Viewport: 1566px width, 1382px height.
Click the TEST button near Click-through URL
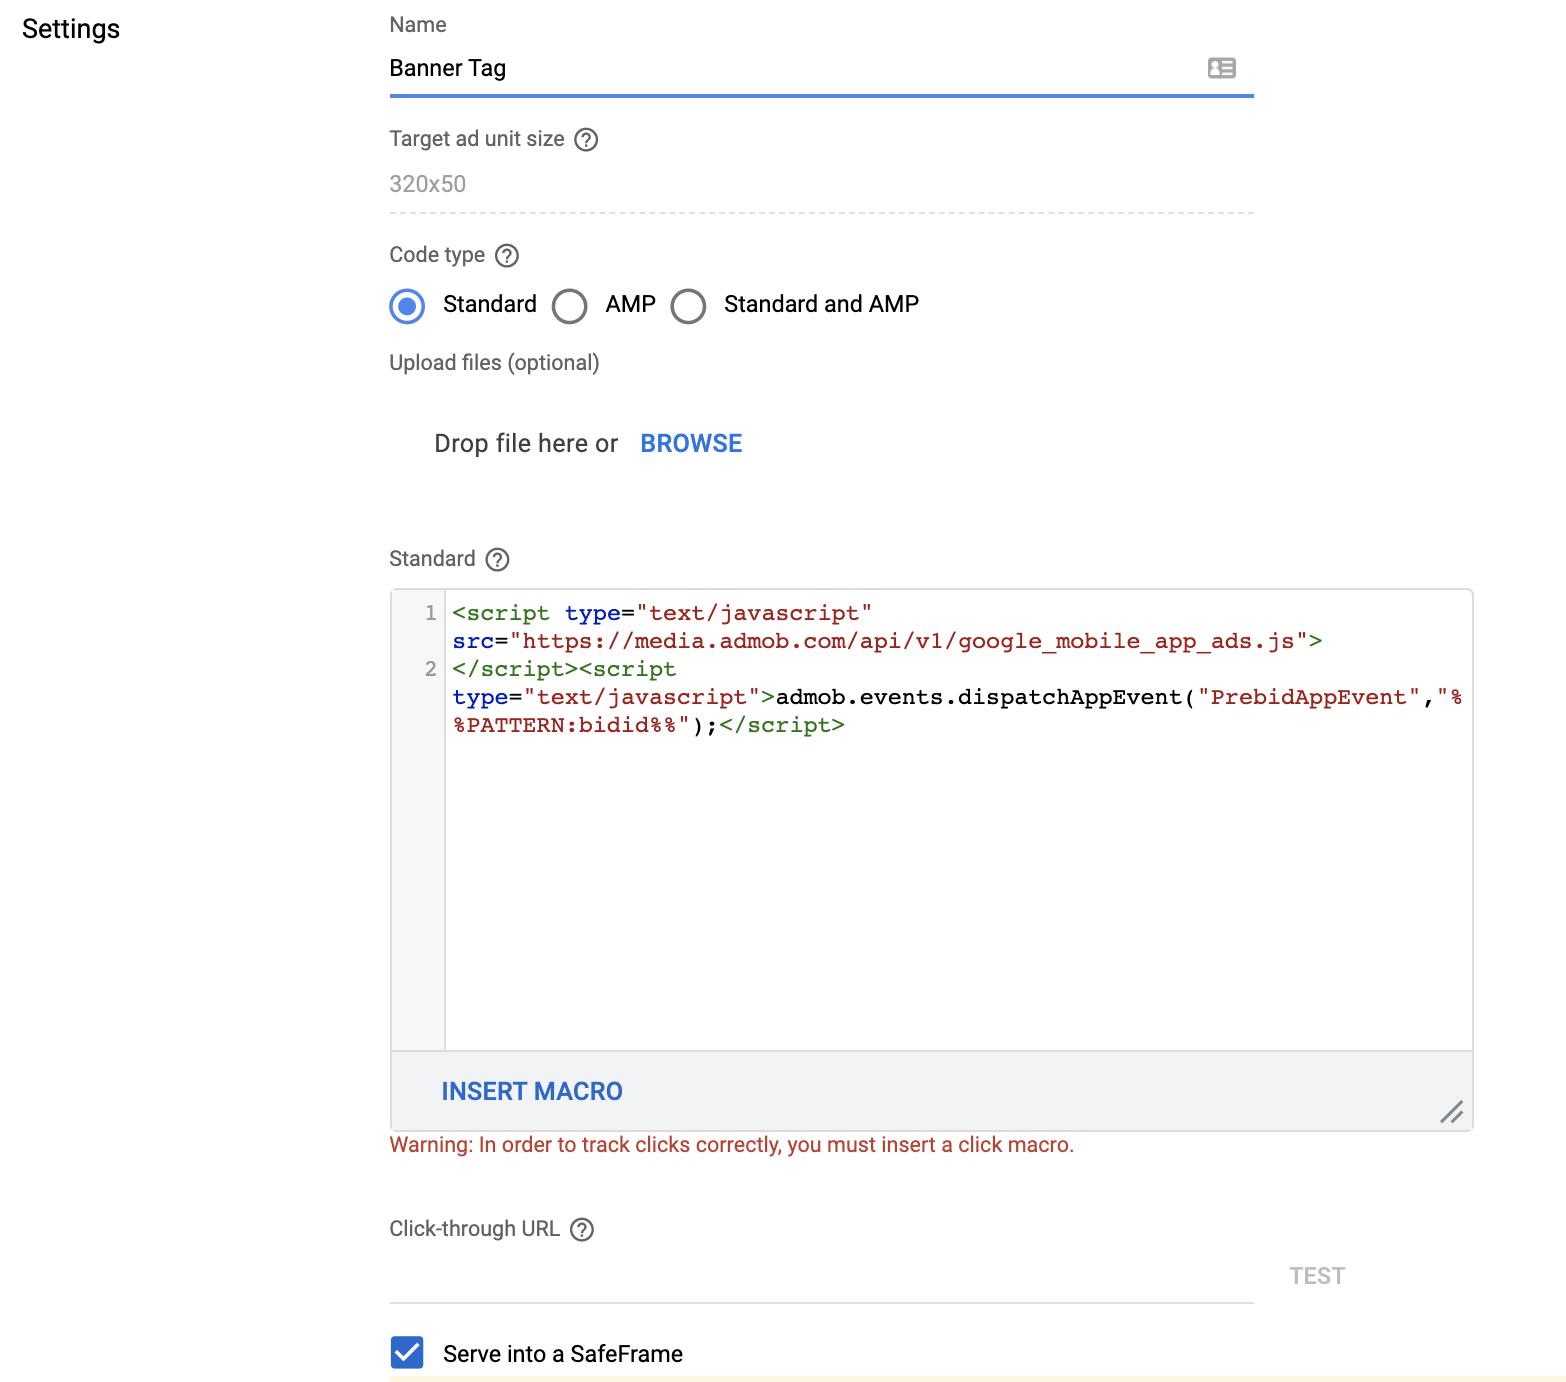1316,1275
